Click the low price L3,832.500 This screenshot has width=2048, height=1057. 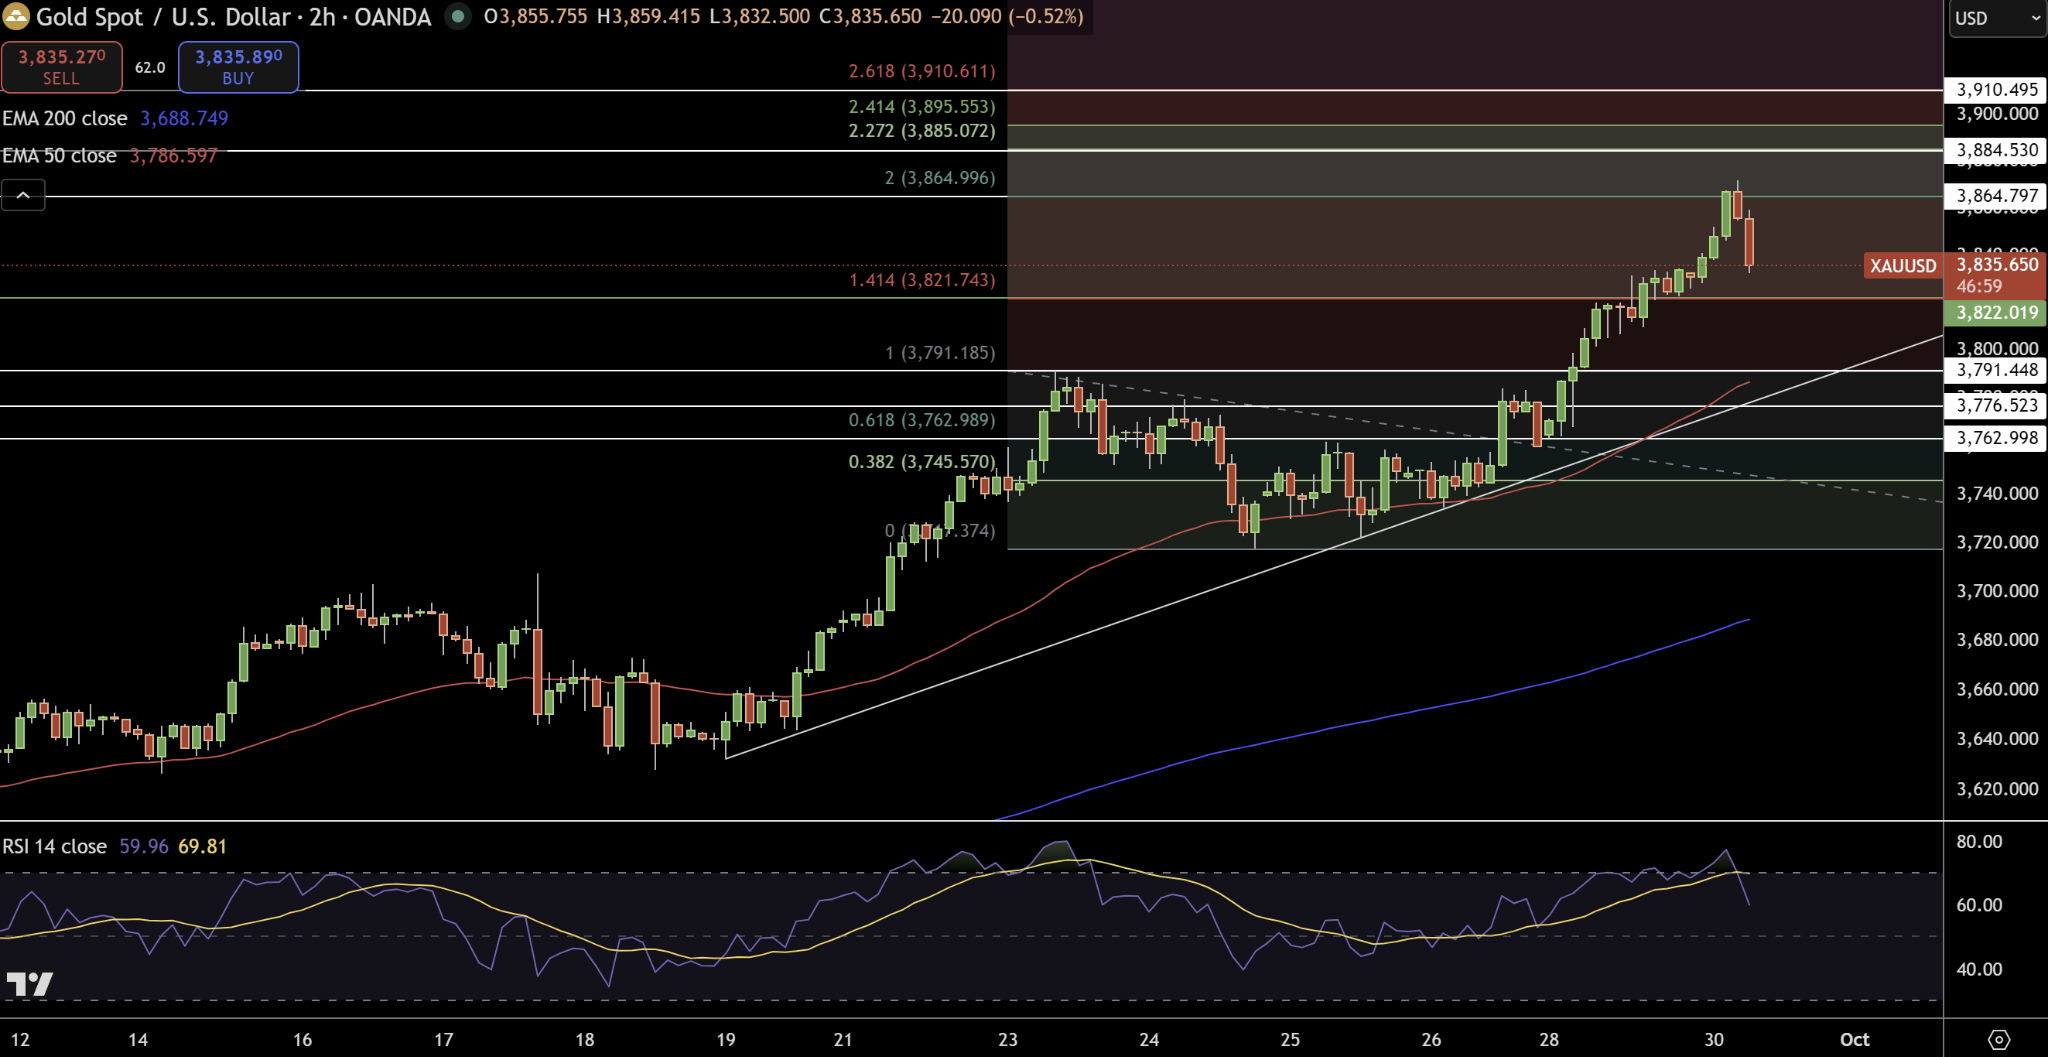click(759, 17)
